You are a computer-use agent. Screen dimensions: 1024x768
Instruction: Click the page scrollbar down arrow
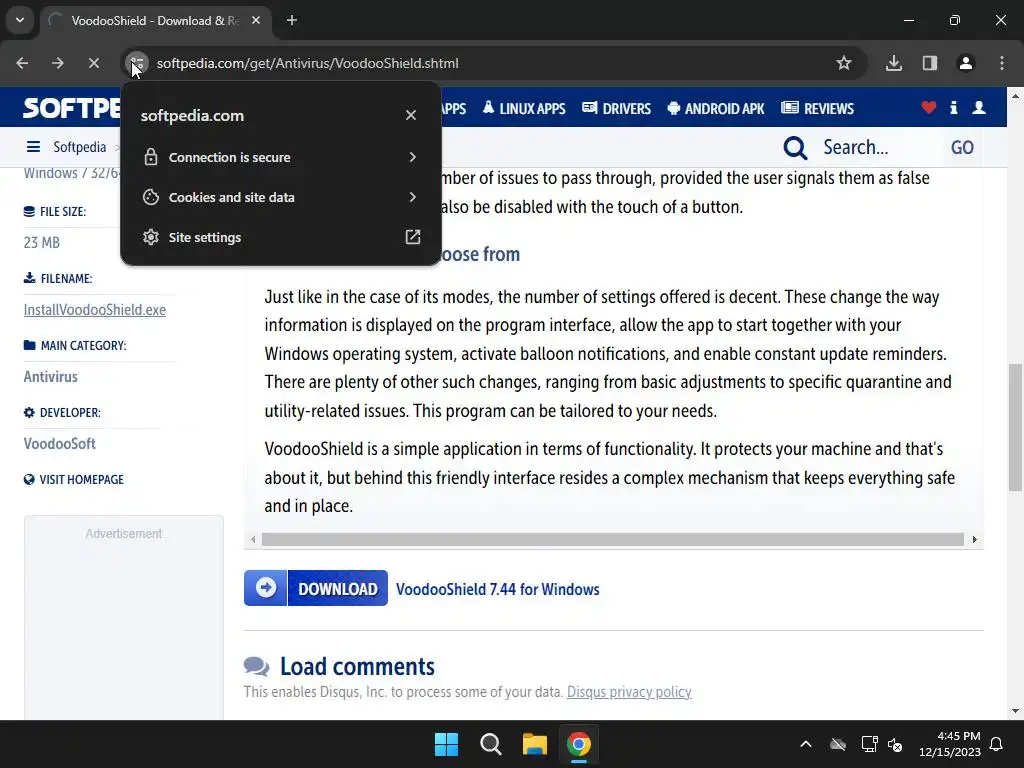[1016, 711]
